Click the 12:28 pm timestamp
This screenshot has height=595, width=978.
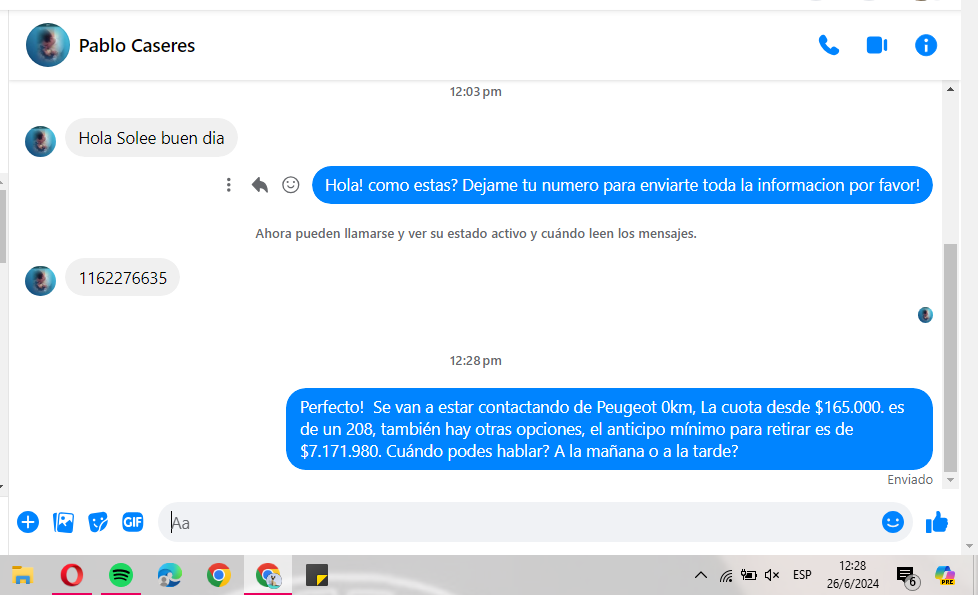[475, 360]
